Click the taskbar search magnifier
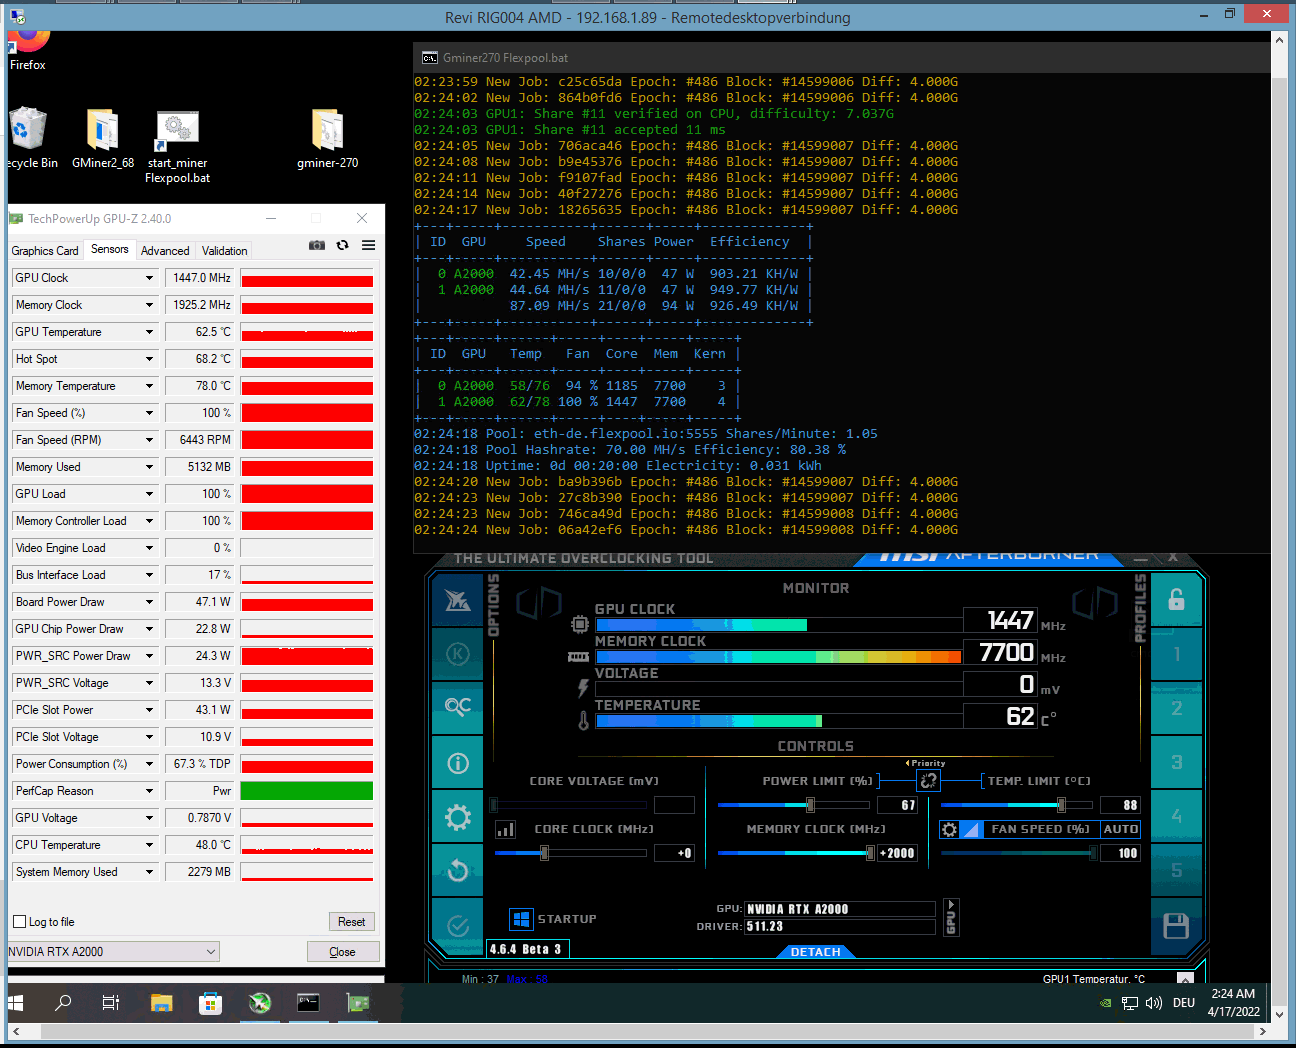The width and height of the screenshot is (1296, 1048). [63, 1002]
